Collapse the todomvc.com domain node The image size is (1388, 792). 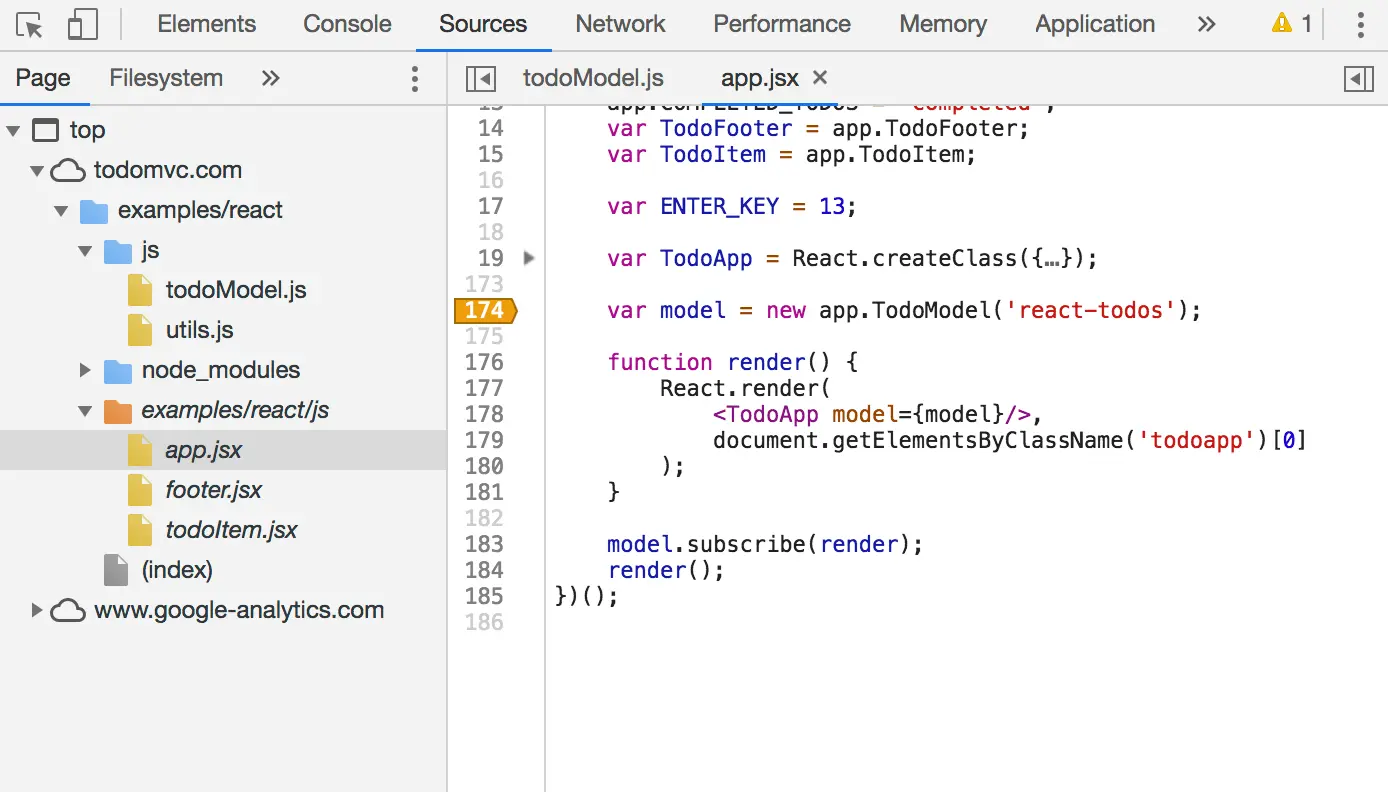tap(37, 171)
